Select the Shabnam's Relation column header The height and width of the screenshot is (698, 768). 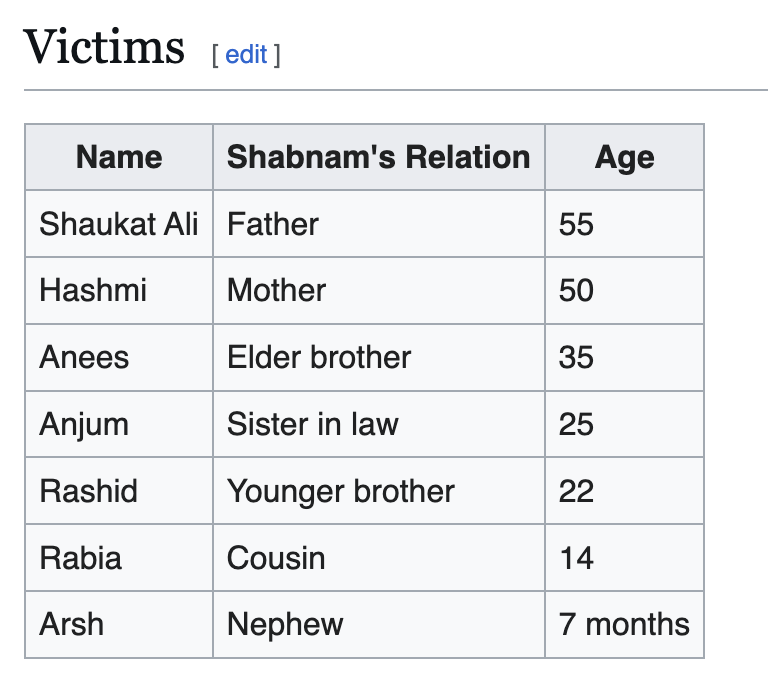[x=379, y=157]
